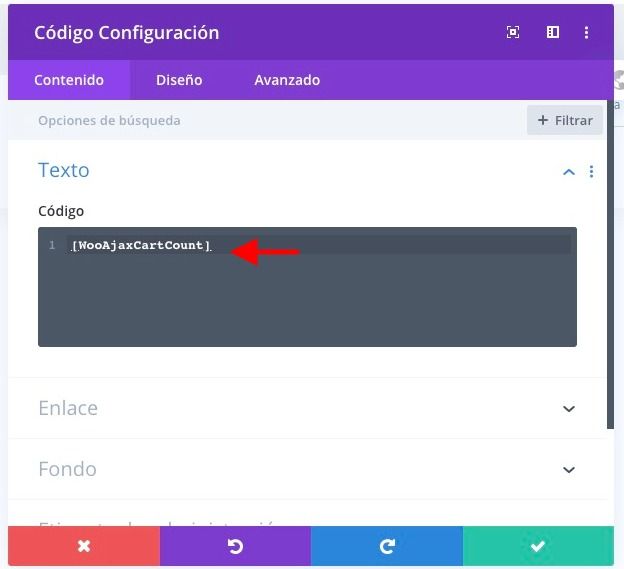
Task: Click the vertical scrollbar of the settings panel
Action: coord(610,265)
